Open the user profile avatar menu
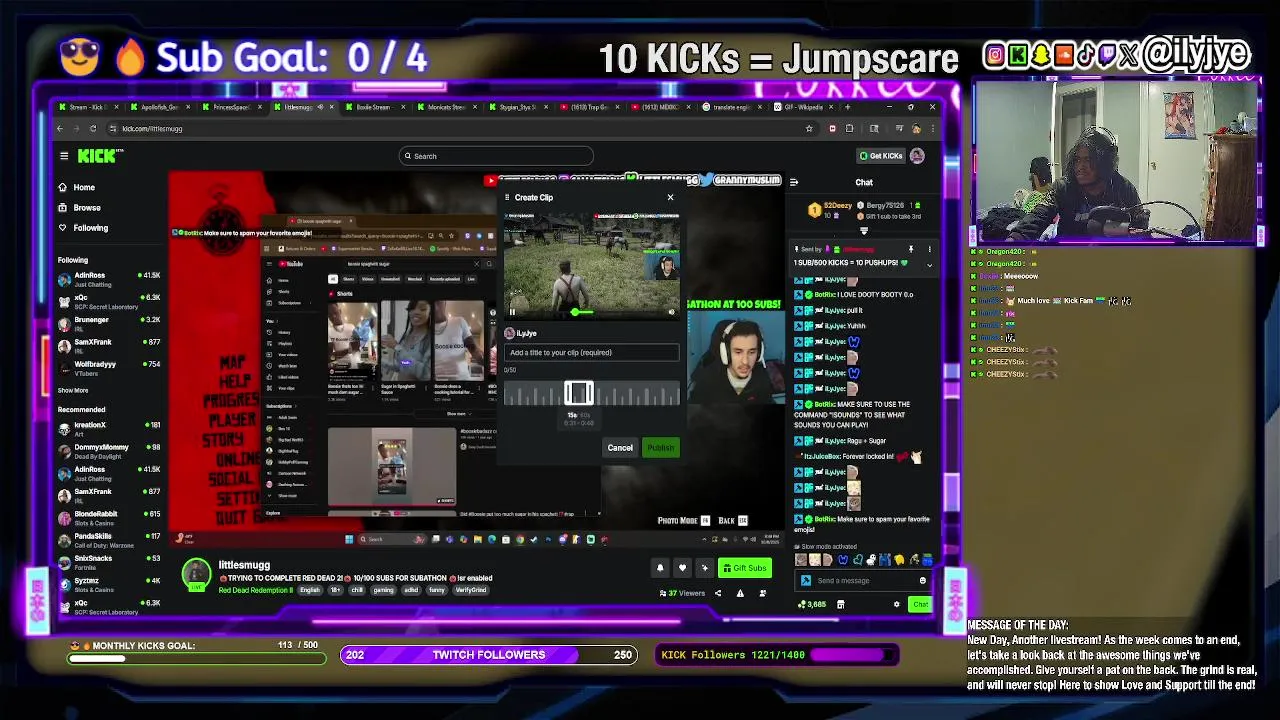The width and height of the screenshot is (1280, 720). [917, 156]
